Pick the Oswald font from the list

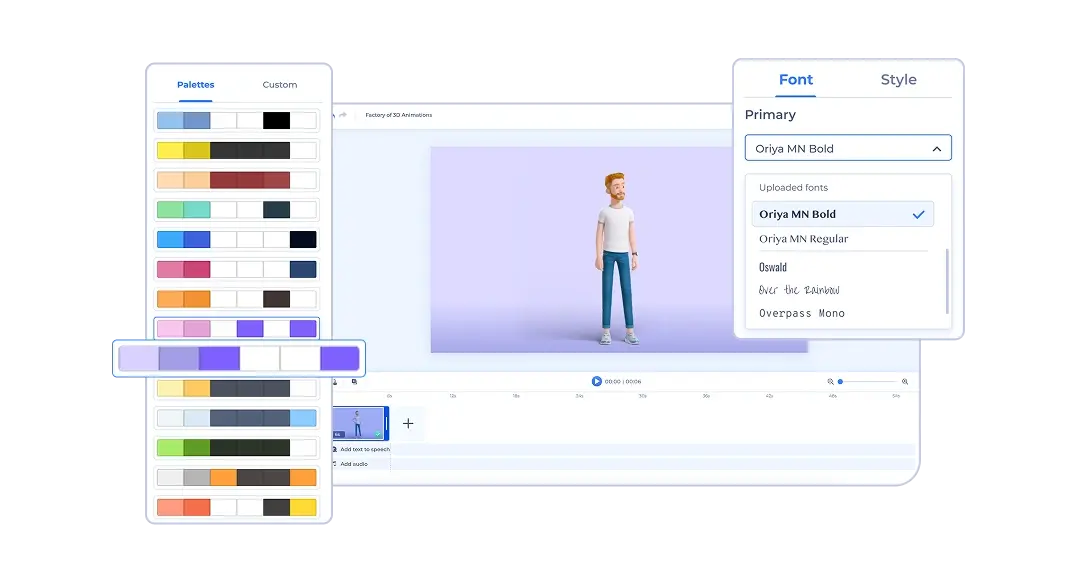[773, 267]
